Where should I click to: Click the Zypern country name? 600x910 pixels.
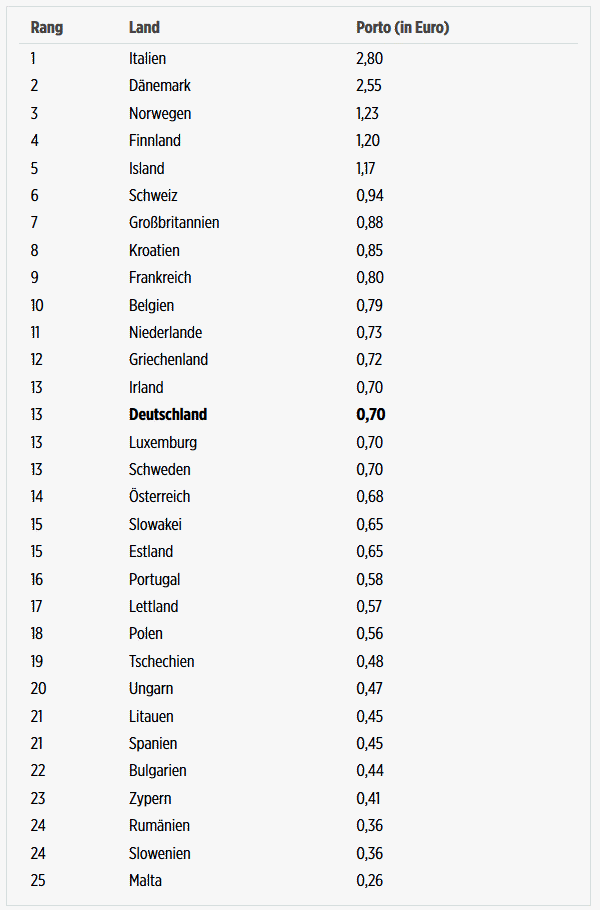pos(150,798)
